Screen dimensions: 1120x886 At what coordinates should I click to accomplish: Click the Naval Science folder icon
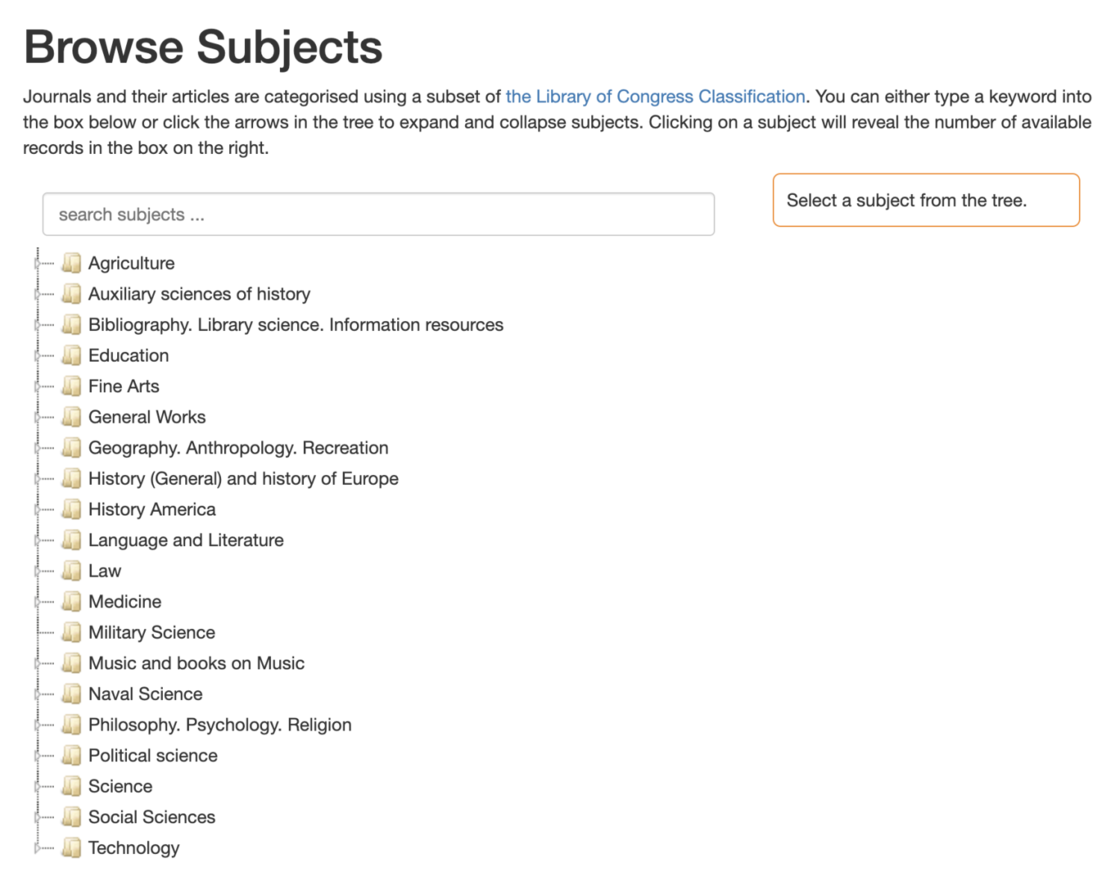[x=71, y=693]
